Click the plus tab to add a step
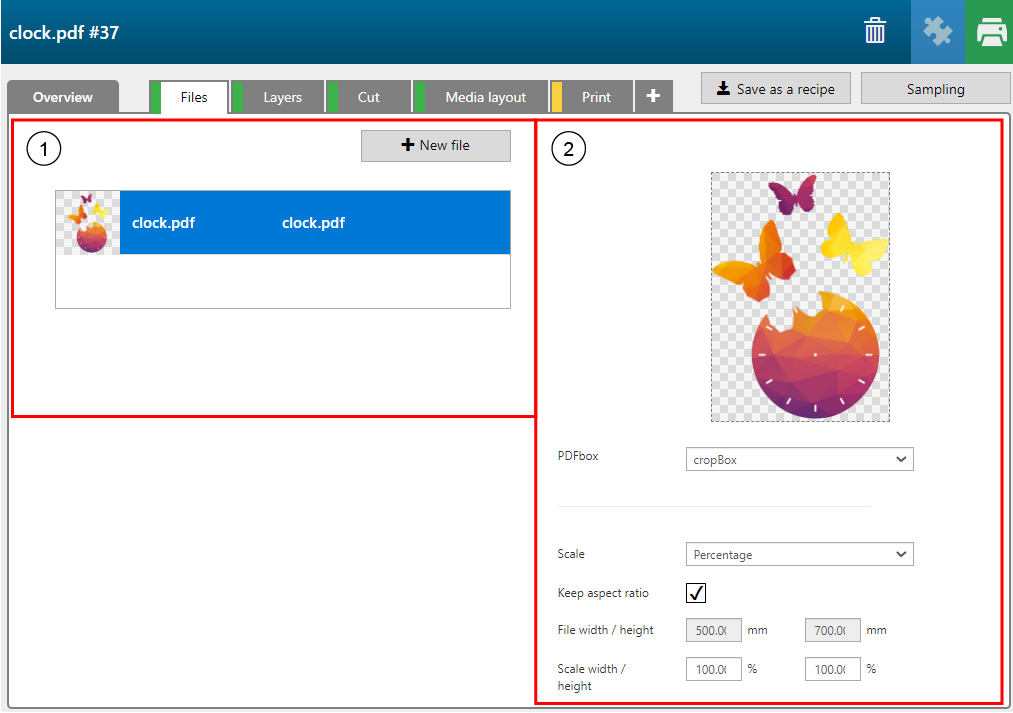 653,96
